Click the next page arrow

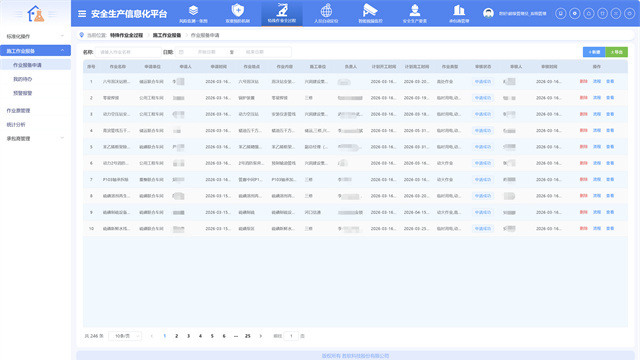point(260,336)
